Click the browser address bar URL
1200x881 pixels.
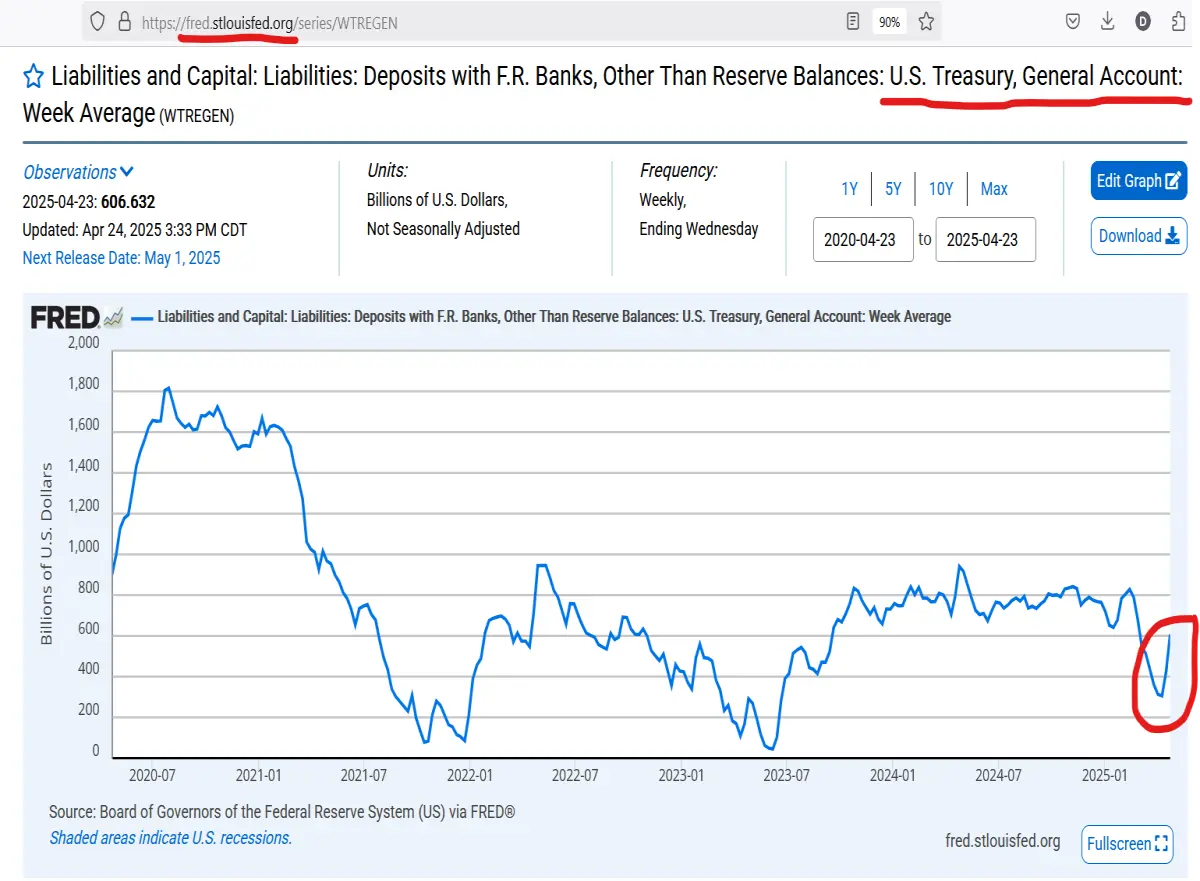pos(268,22)
